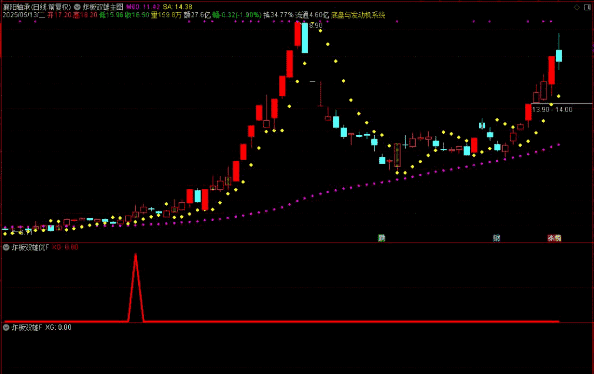Click the square window icon at top-right corner
The image size is (594, 374).
click(588, 7)
